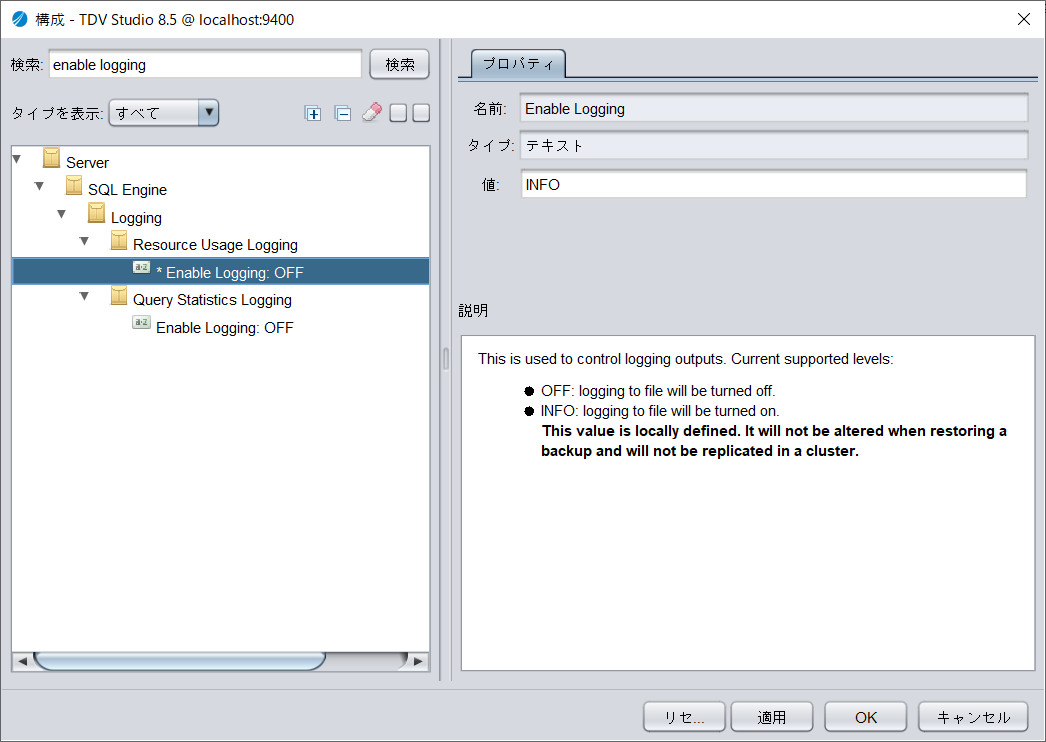Click the Query Statistics Logging folder icon
This screenshot has height=742, width=1046.
pyautogui.click(x=119, y=296)
